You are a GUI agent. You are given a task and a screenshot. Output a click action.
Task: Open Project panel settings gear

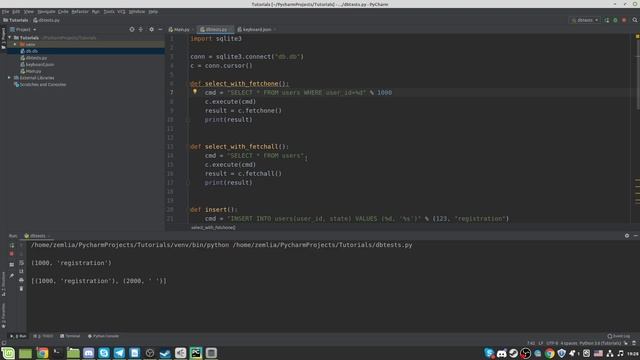151,29
